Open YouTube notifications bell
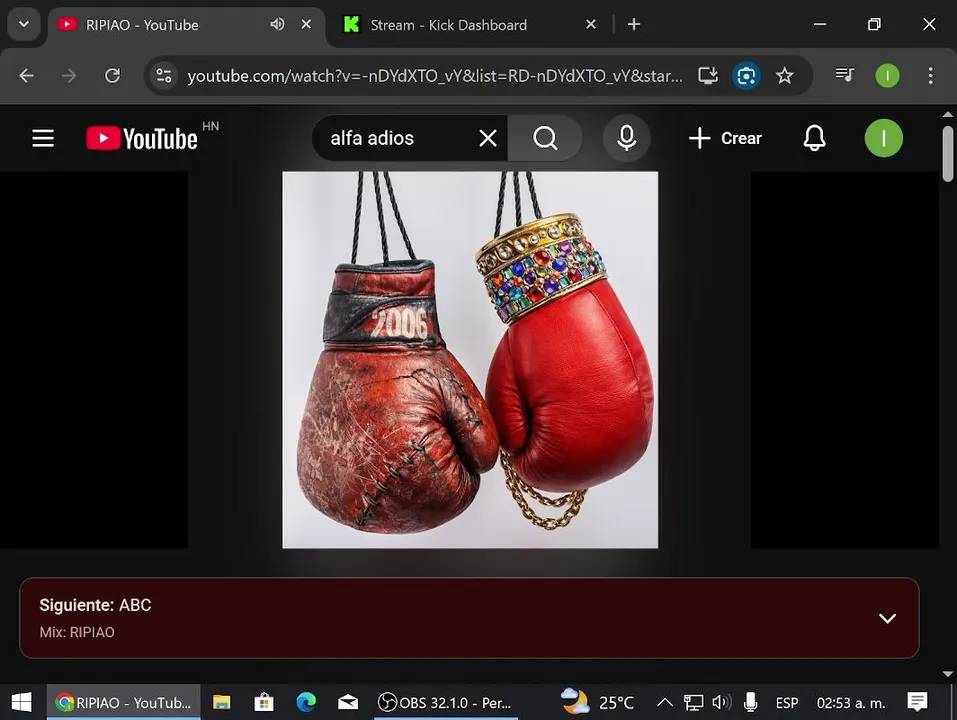957x720 pixels. tap(814, 139)
